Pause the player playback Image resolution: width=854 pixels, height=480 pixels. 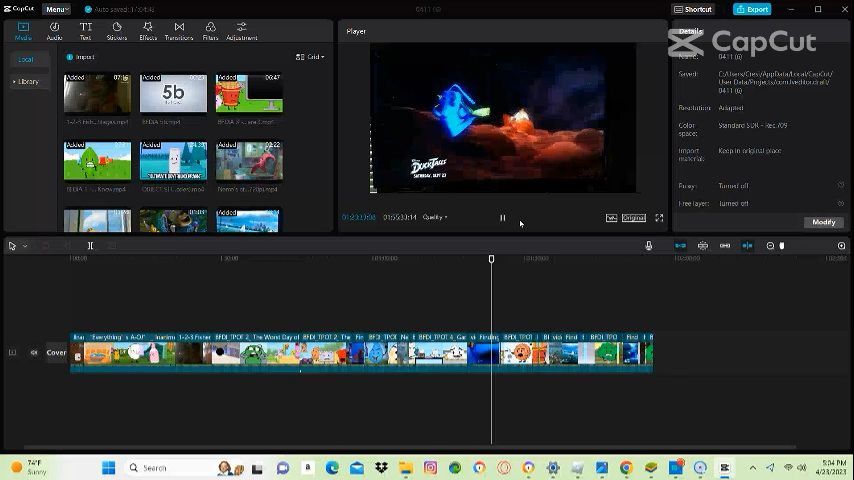click(x=502, y=217)
